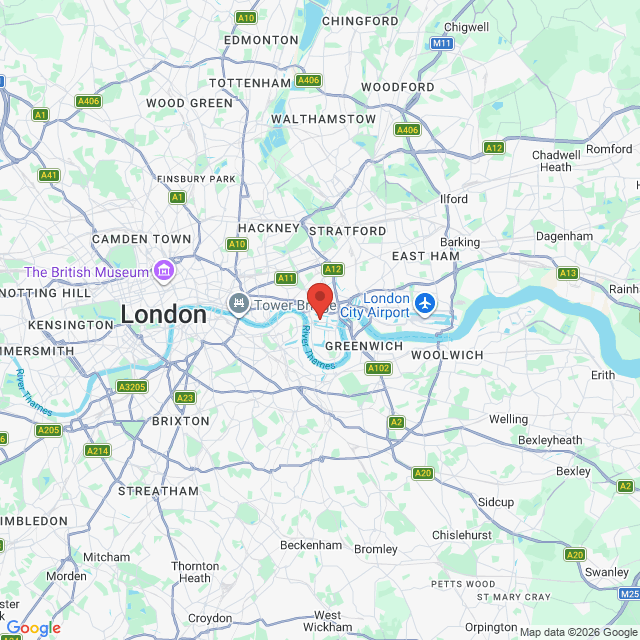Click the A214 road shield

pyautogui.click(x=98, y=451)
